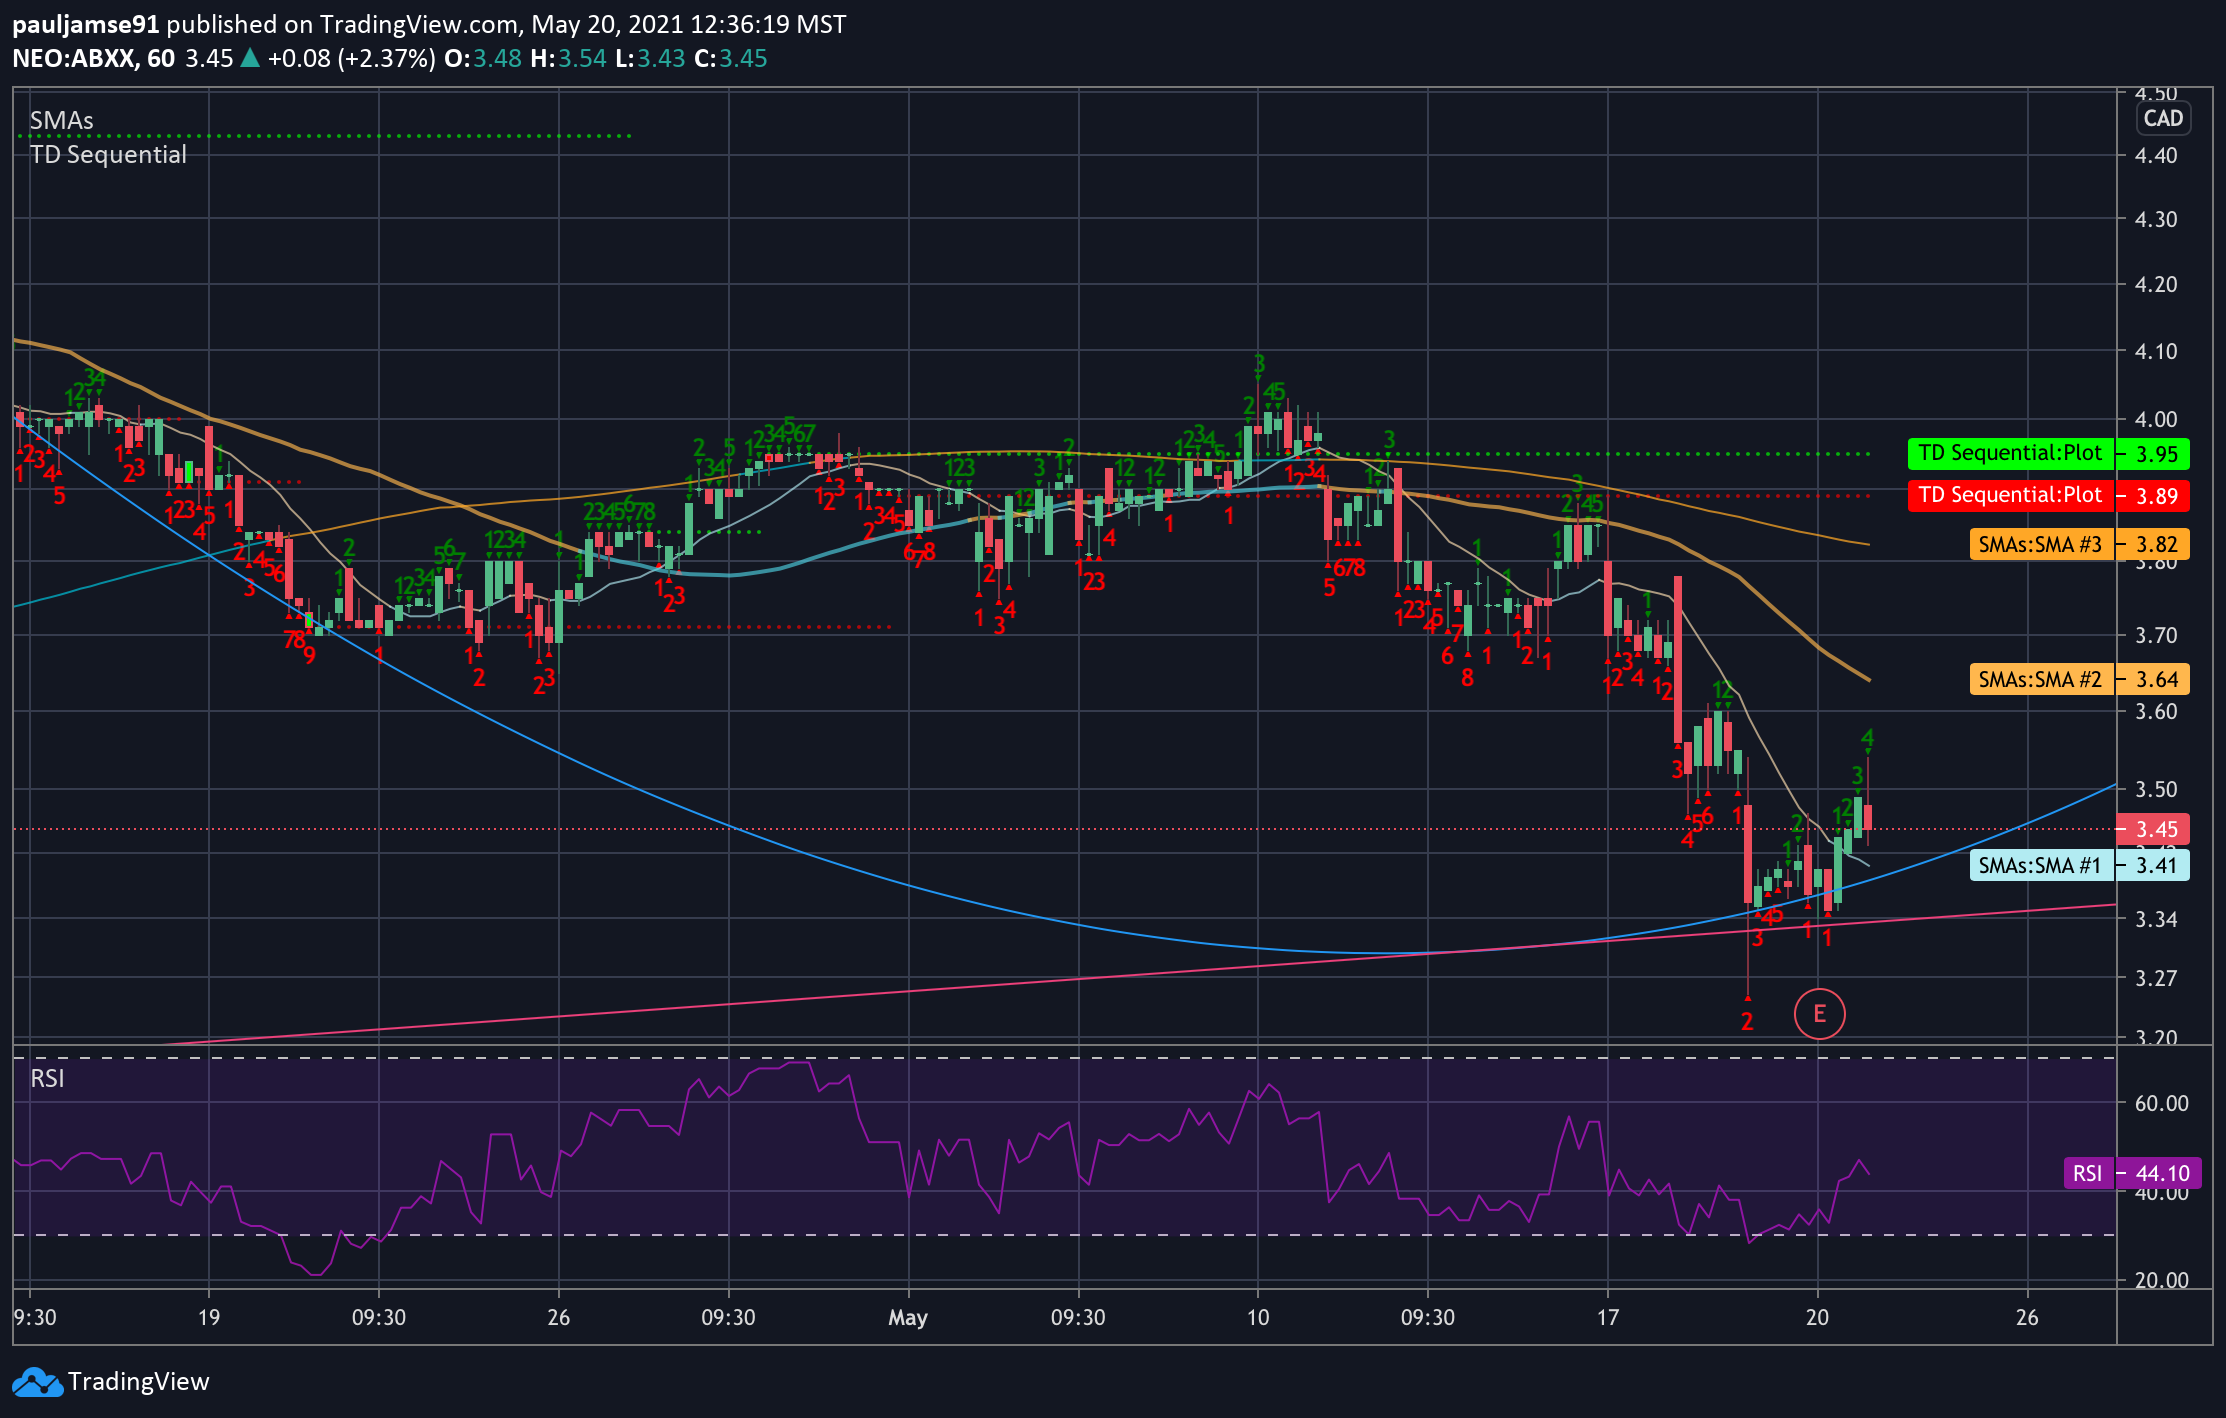Select the TD Sequential indicator legend

click(108, 155)
